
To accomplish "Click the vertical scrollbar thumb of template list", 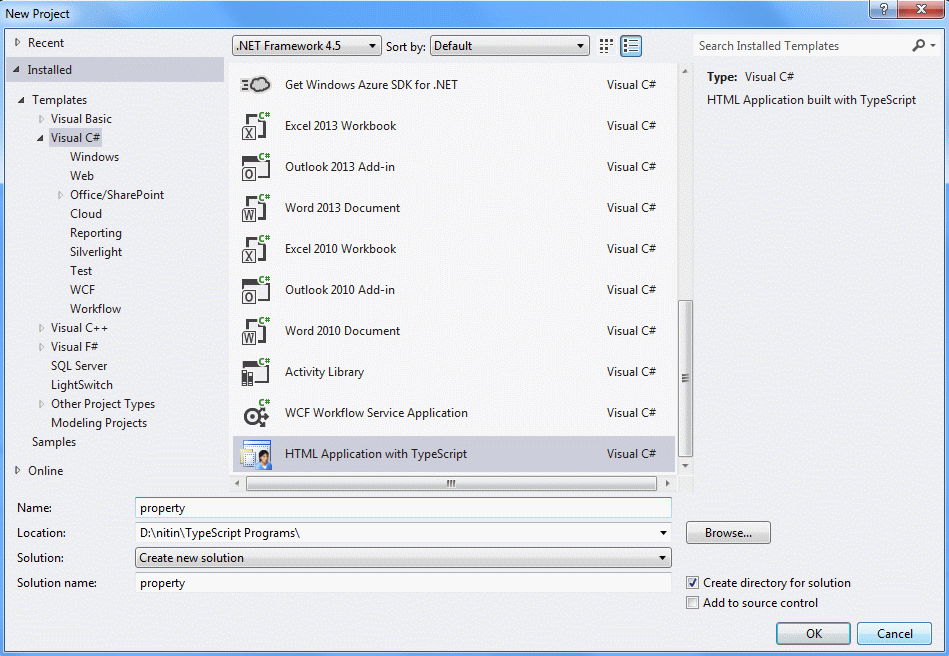I will tap(685, 378).
